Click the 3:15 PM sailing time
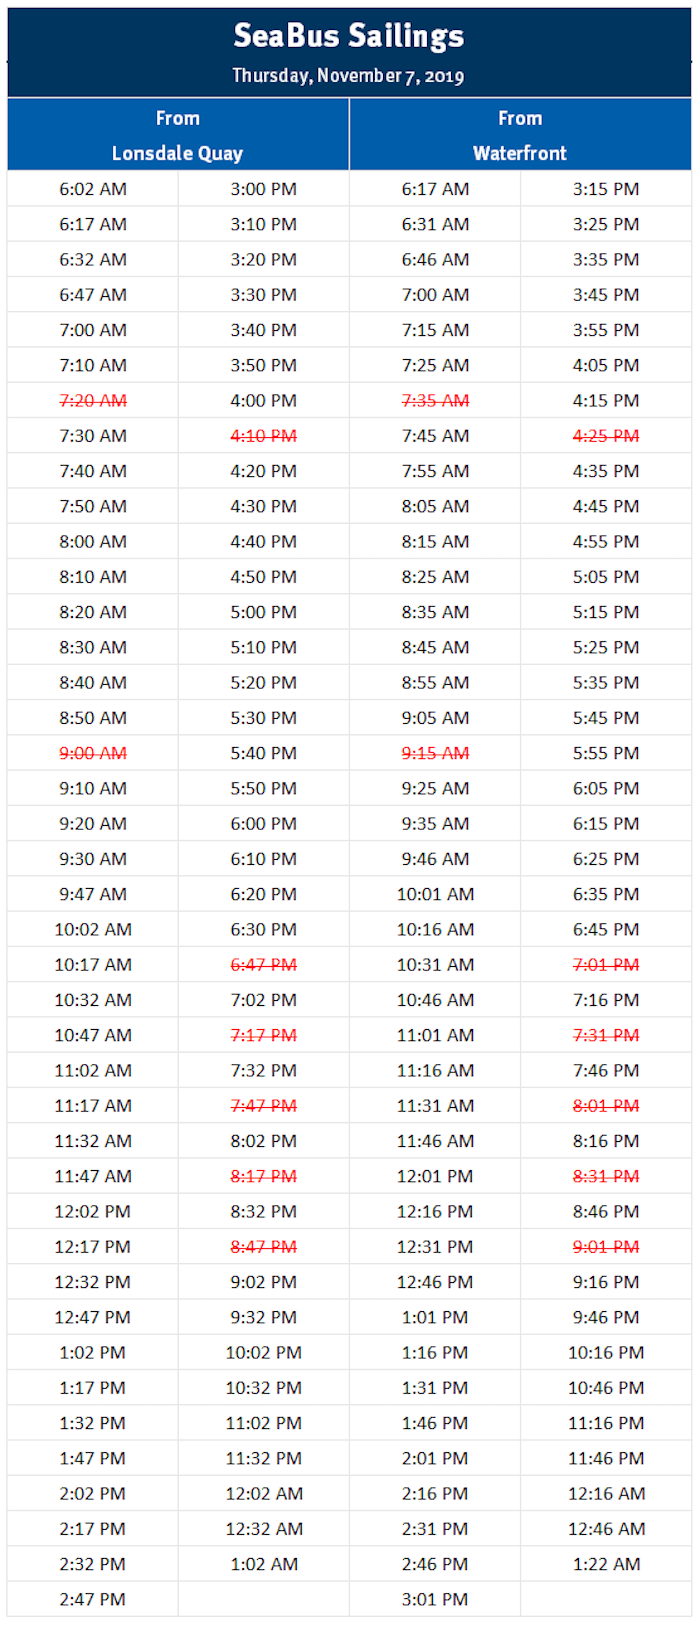Screen dimensions: 700x1627 point(606,189)
